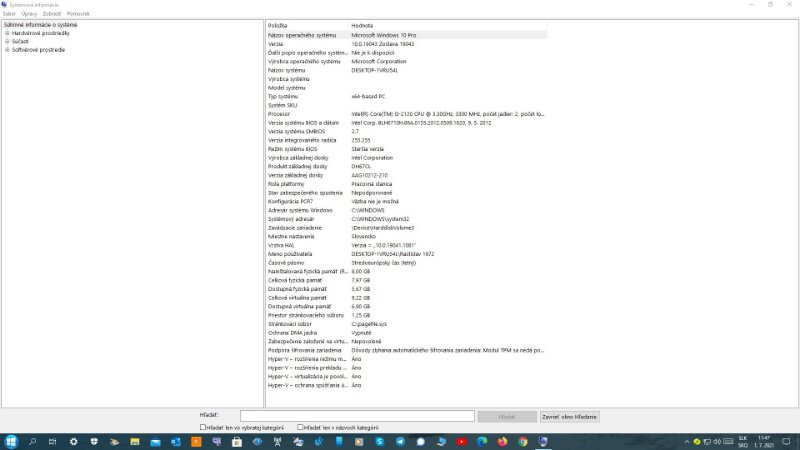
Task: Open Telegram from the taskbar
Action: (x=402, y=441)
